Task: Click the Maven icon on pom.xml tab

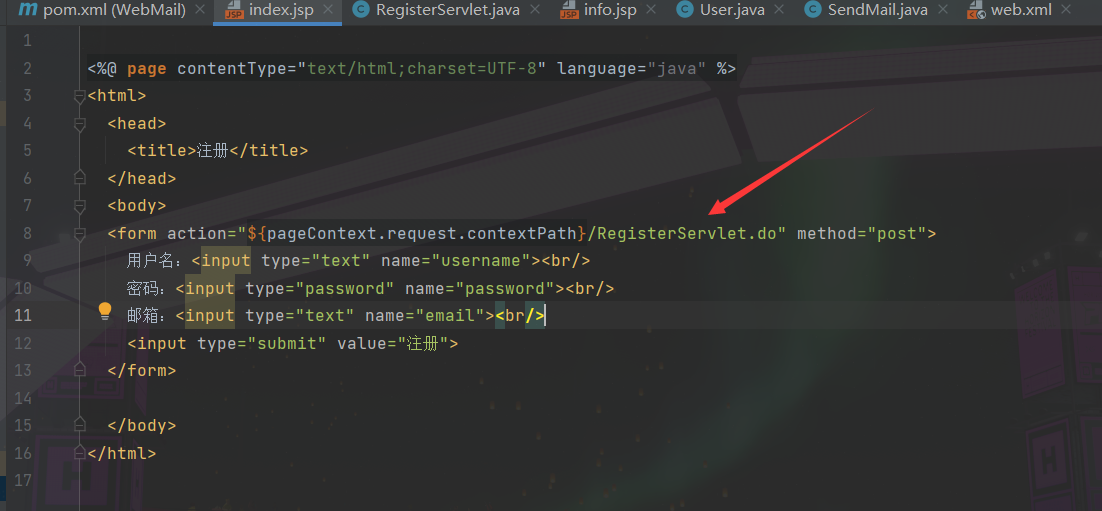Action: point(27,10)
